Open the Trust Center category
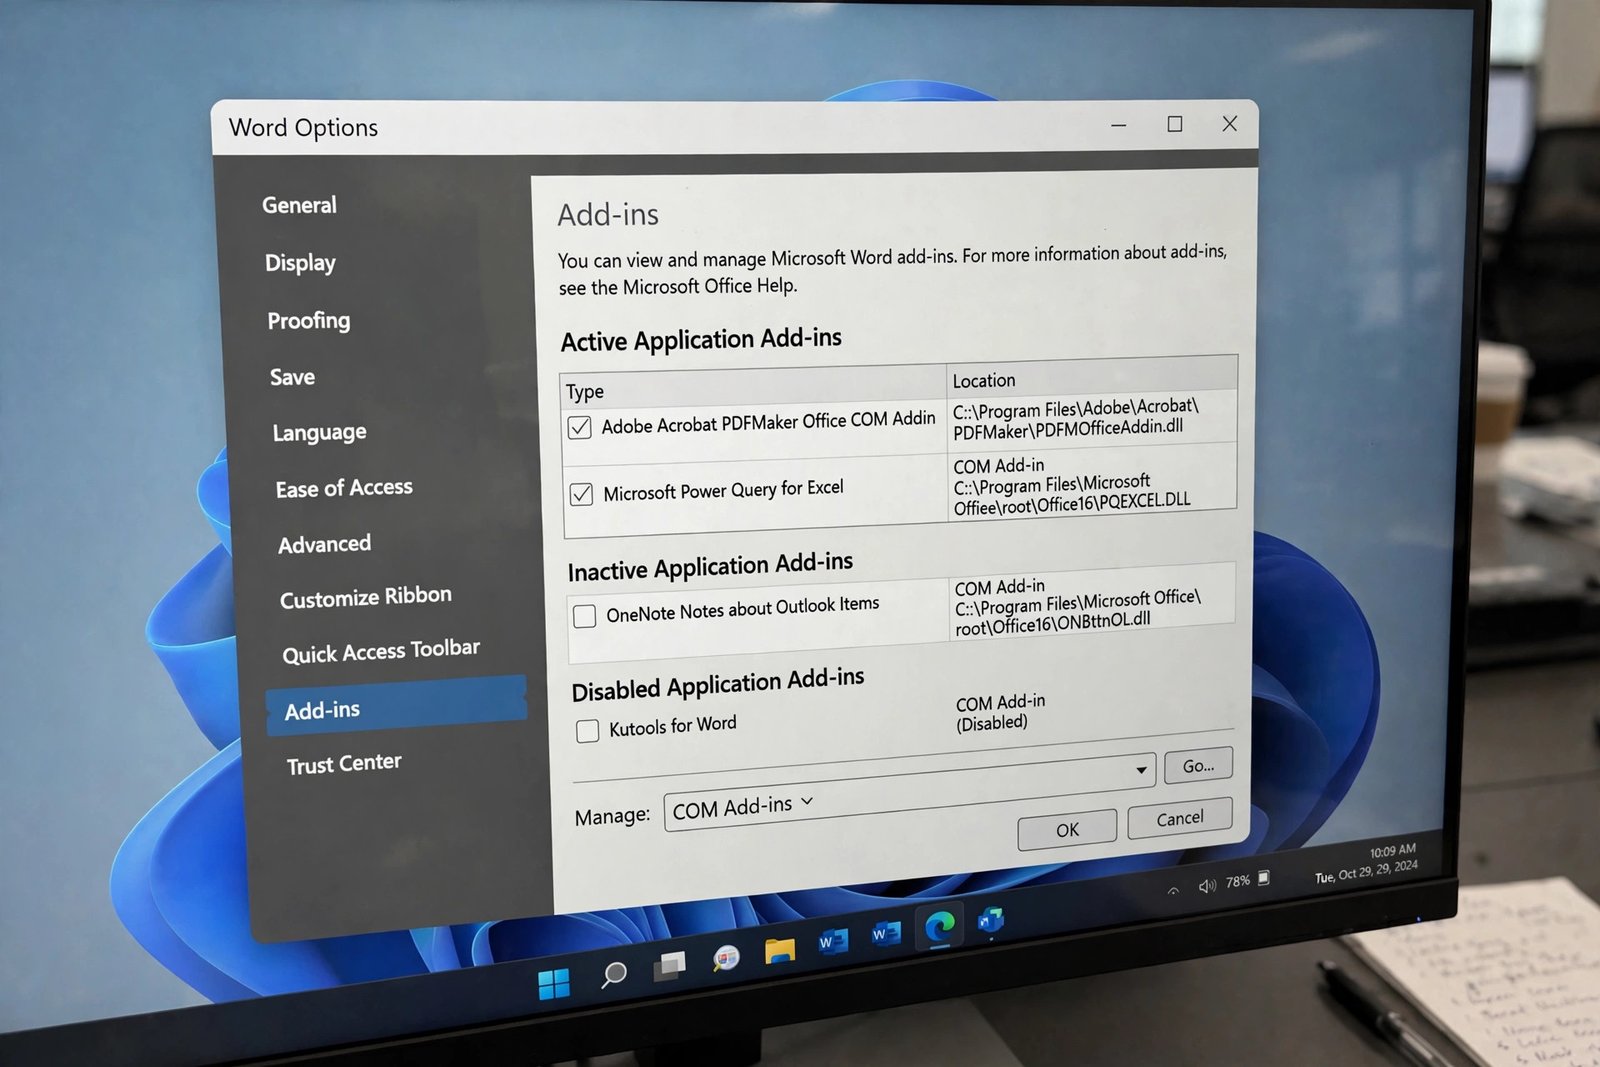The image size is (1600, 1067). 344,764
